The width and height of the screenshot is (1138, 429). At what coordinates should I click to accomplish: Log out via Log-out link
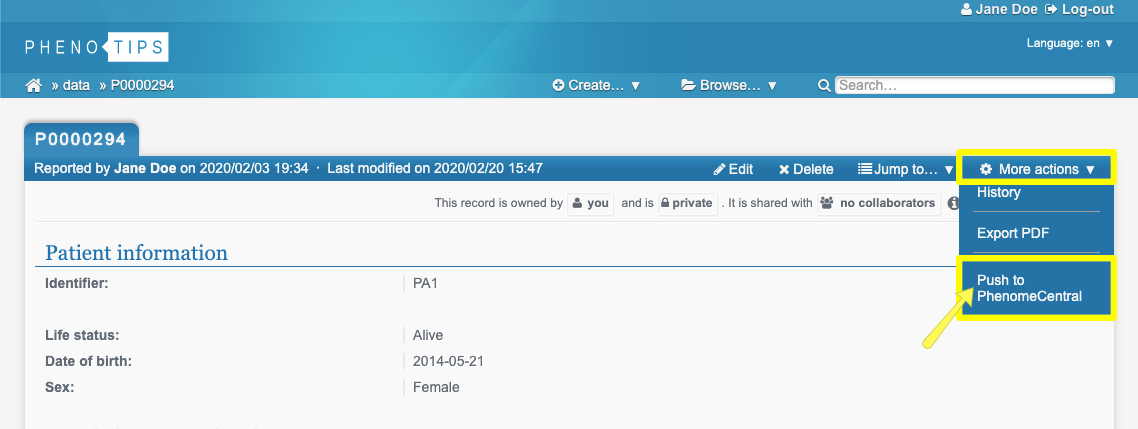coord(1078,9)
